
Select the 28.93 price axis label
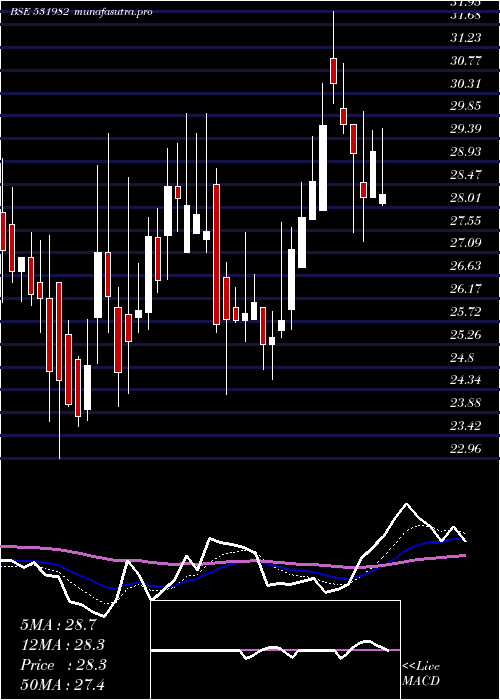click(x=466, y=152)
